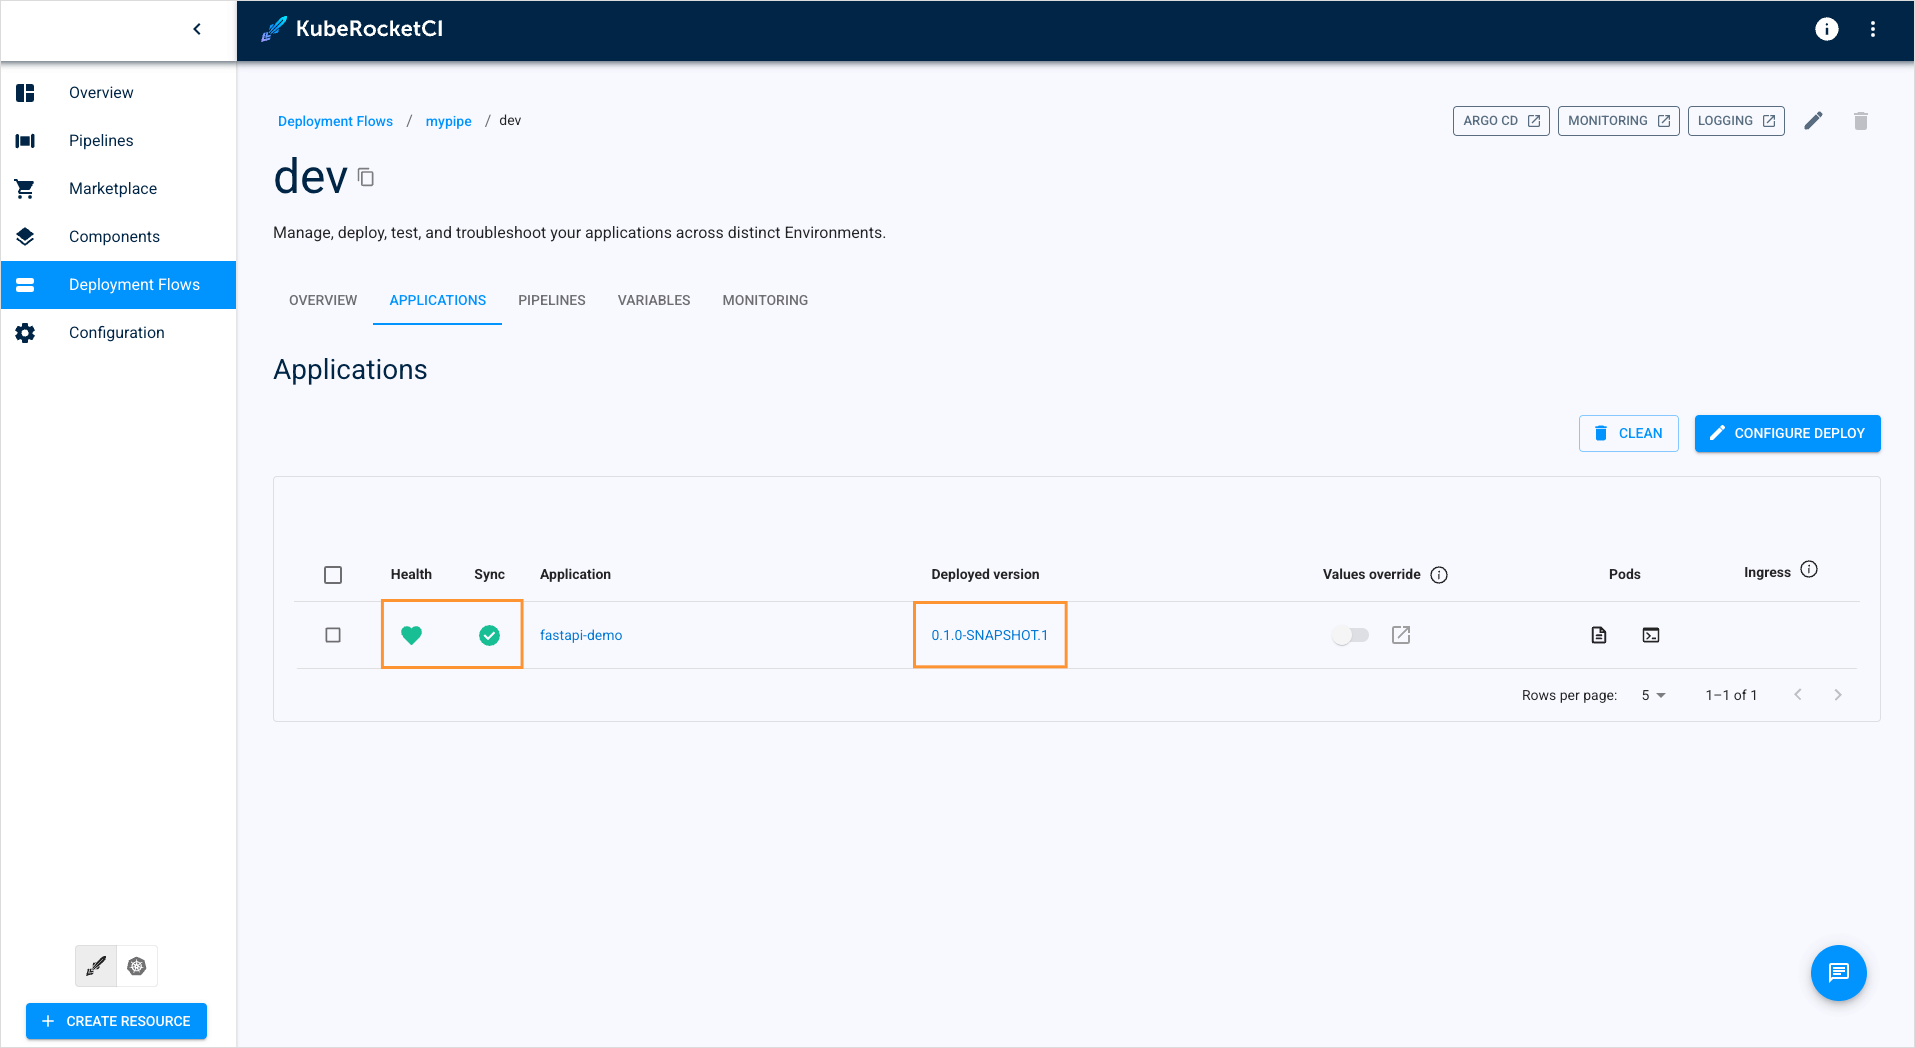This screenshot has height=1048, width=1915.
Task: Select Marketplace from the left sidebar
Action: click(112, 188)
